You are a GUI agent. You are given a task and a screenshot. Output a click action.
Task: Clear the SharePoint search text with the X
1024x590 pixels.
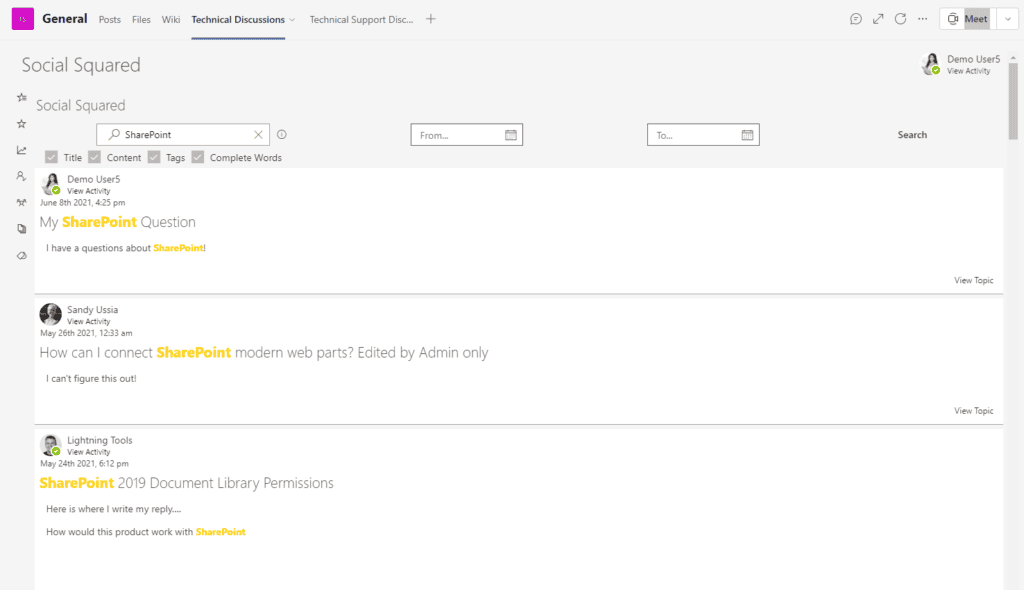(x=258, y=135)
